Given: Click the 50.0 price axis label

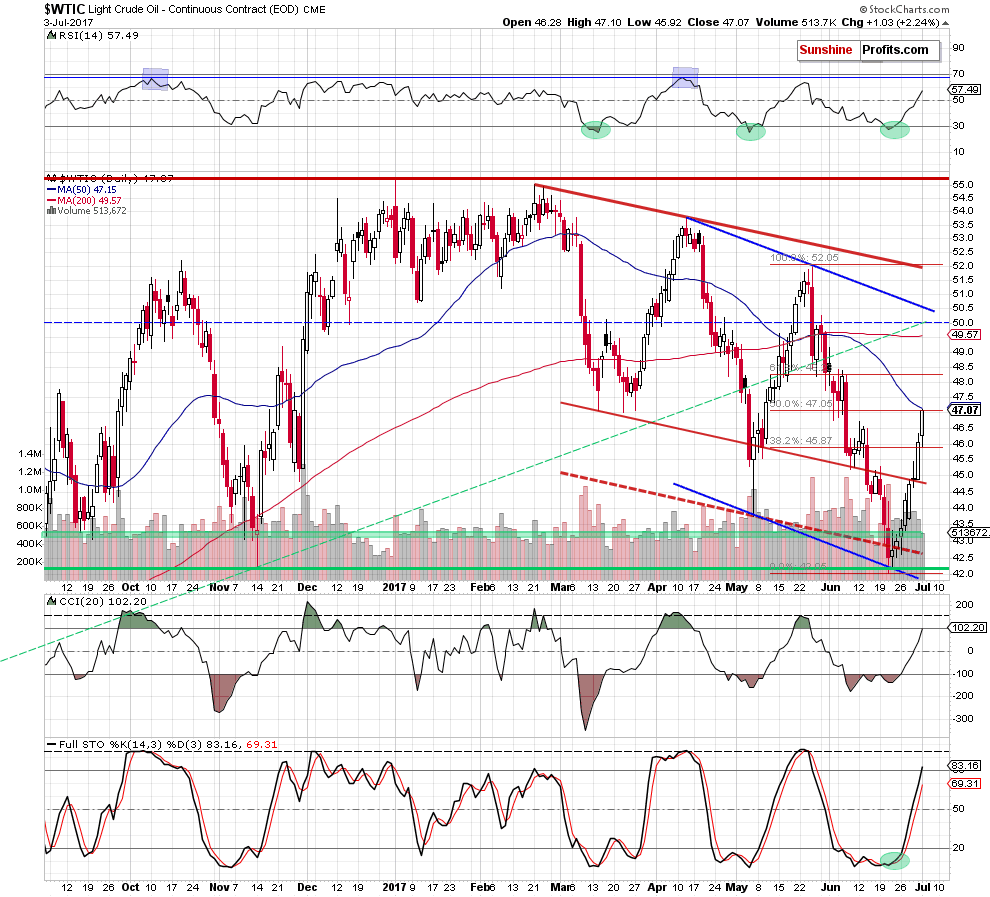Looking at the screenshot, I should pos(962,323).
